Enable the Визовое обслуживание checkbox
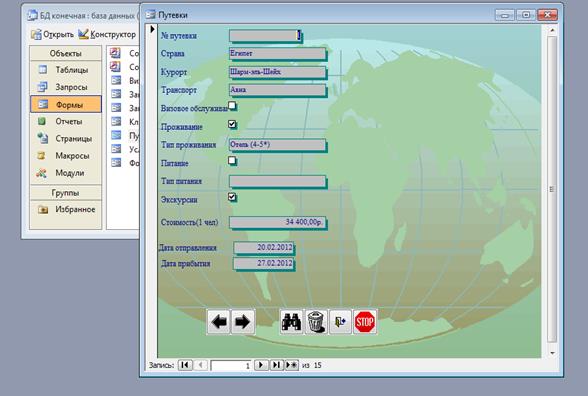The width and height of the screenshot is (588, 396). (x=232, y=106)
